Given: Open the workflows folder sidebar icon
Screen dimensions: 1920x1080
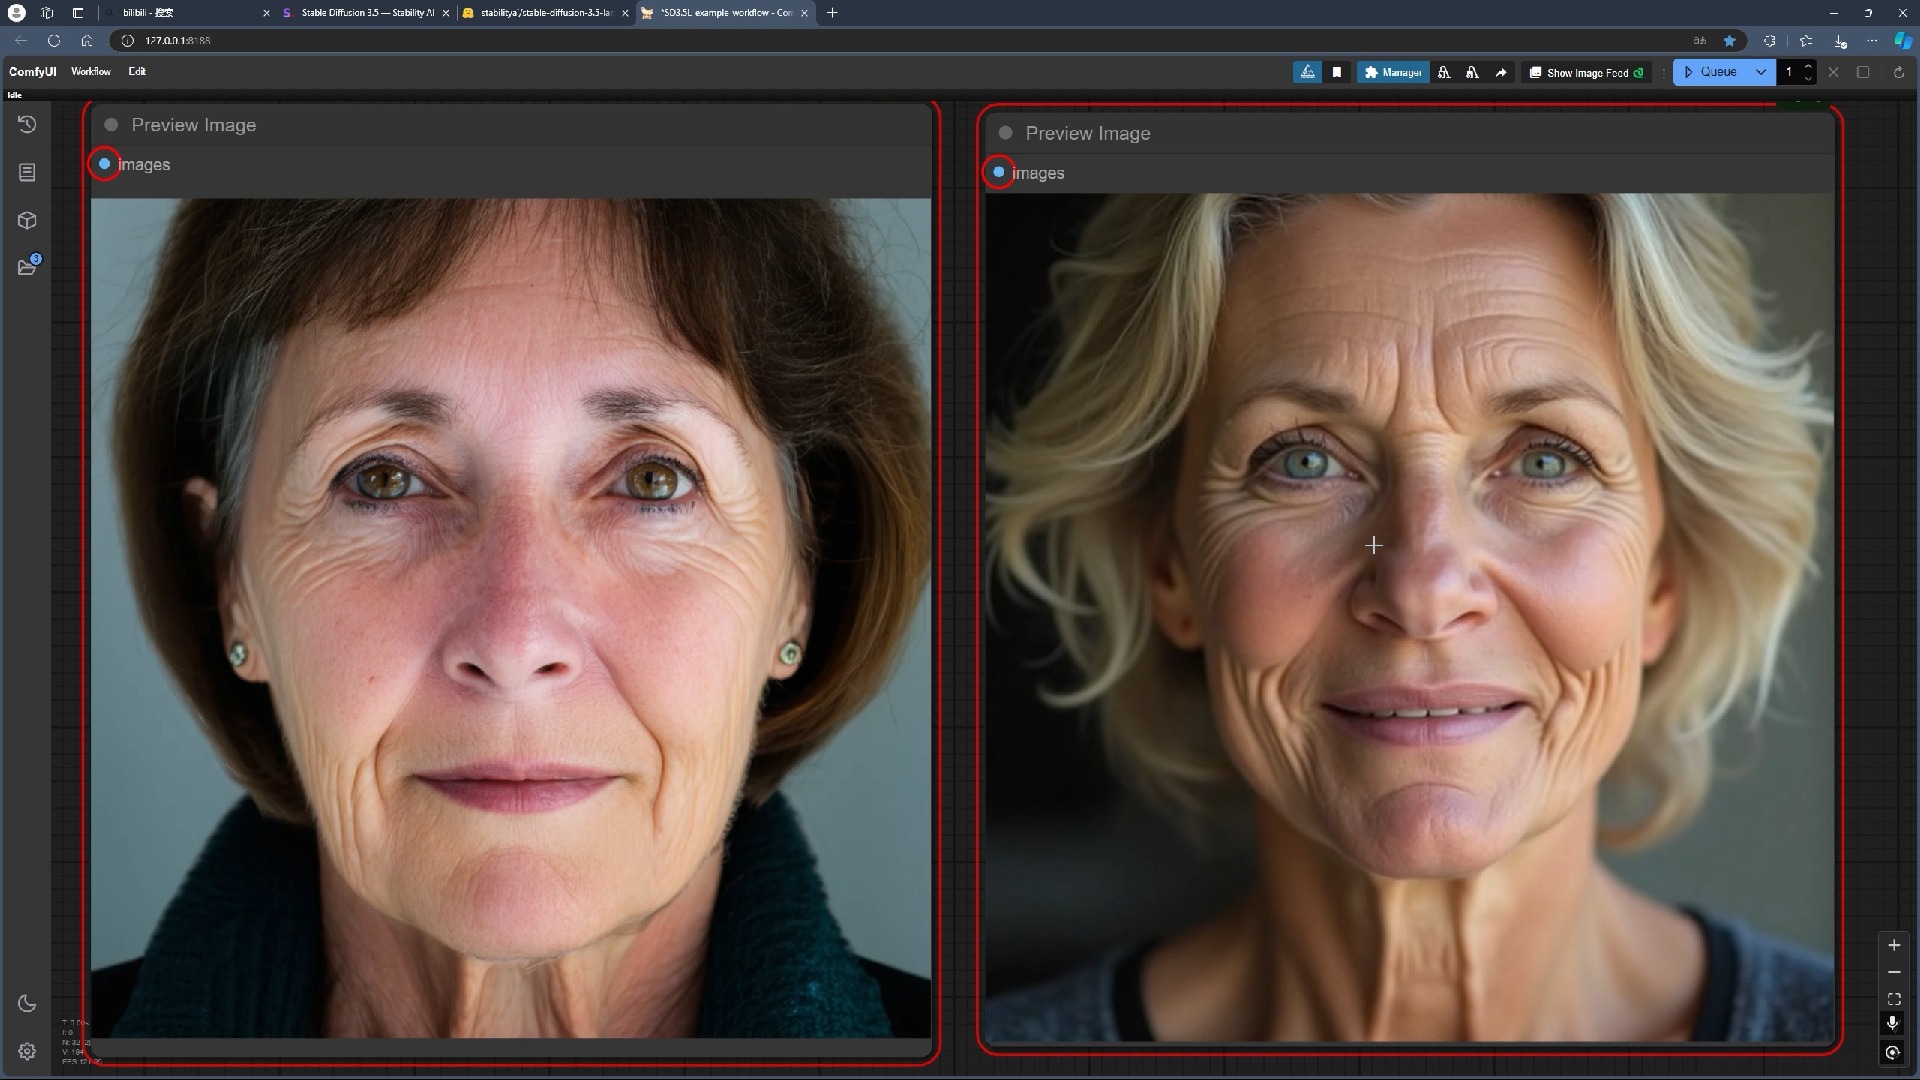Looking at the screenshot, I should coord(27,267).
